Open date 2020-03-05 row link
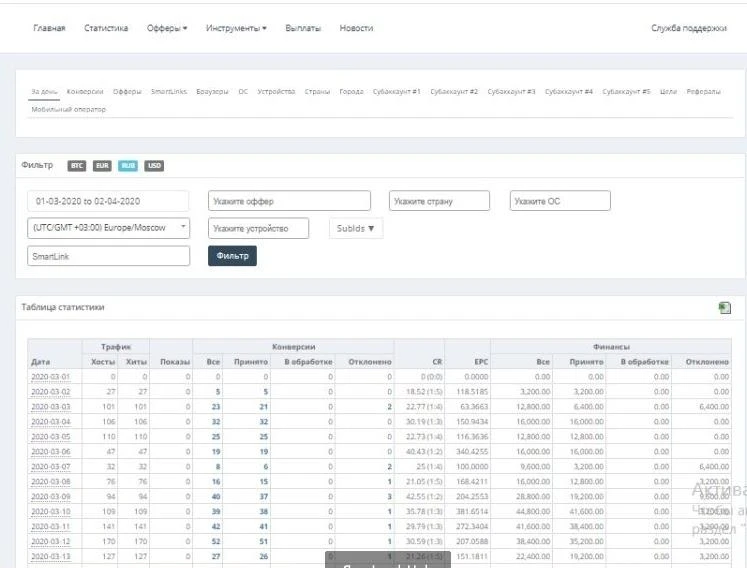 (x=50, y=437)
